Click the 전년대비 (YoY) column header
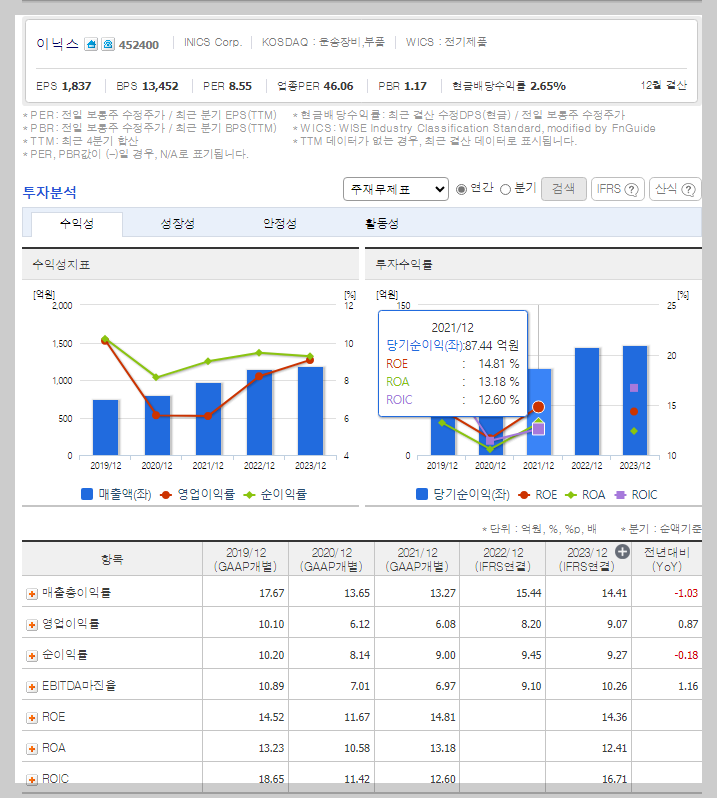717x798 pixels. (667, 559)
